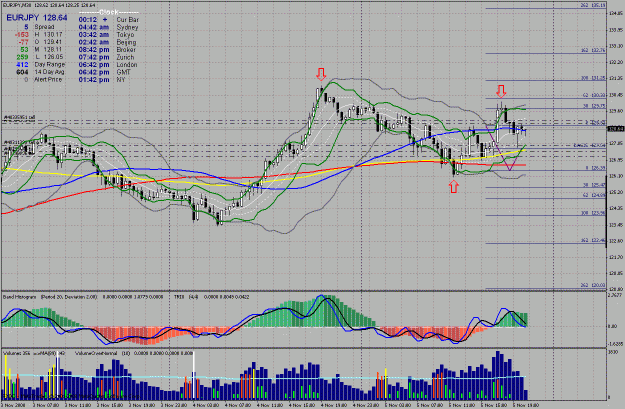Click the 'Day Range' label
Image resolution: width=625 pixels, height=409 pixels.
(x=50, y=64)
